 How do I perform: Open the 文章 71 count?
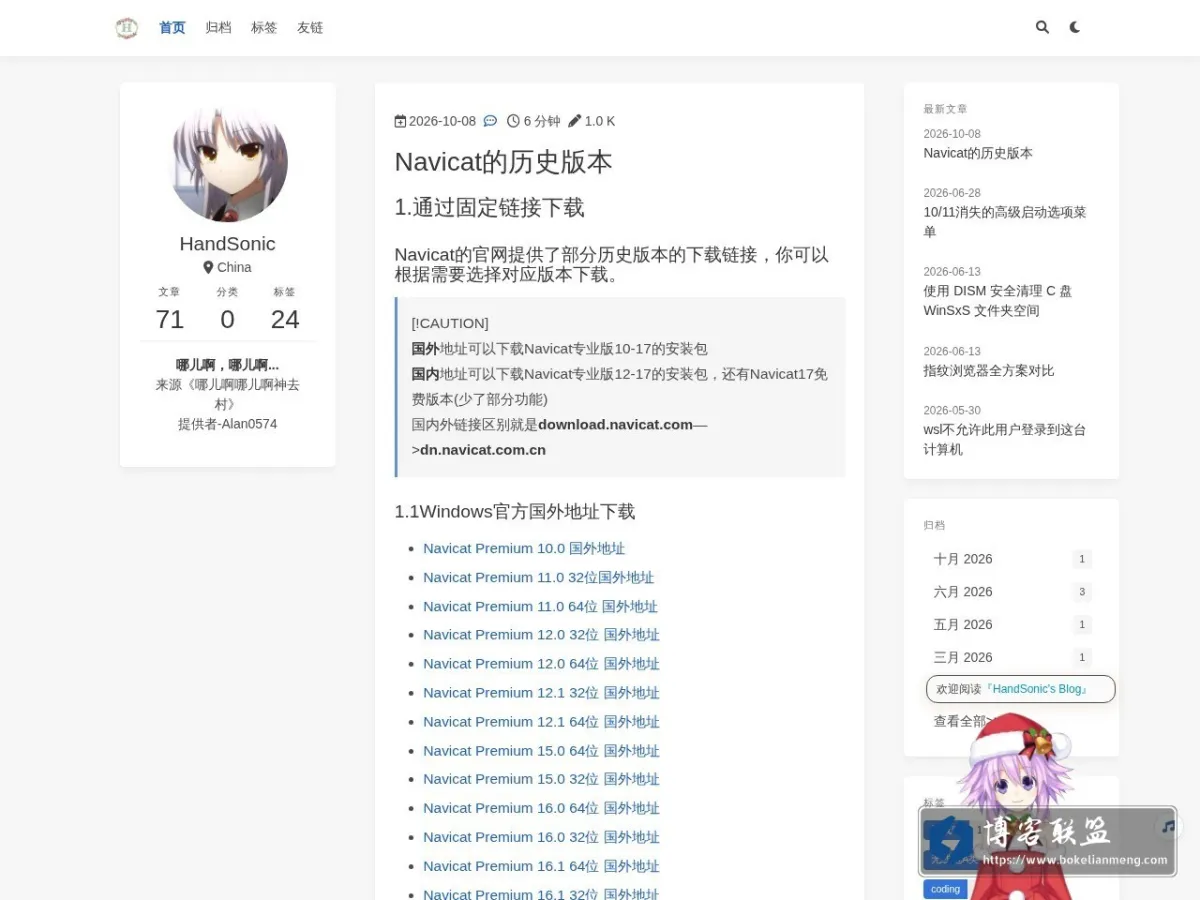[x=170, y=309]
